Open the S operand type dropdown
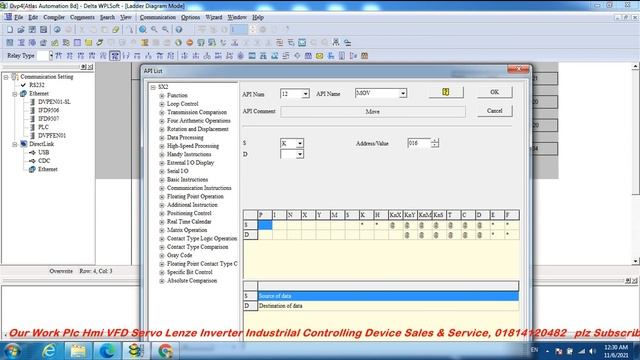Screen dimensions: 640x360 pos(300,143)
